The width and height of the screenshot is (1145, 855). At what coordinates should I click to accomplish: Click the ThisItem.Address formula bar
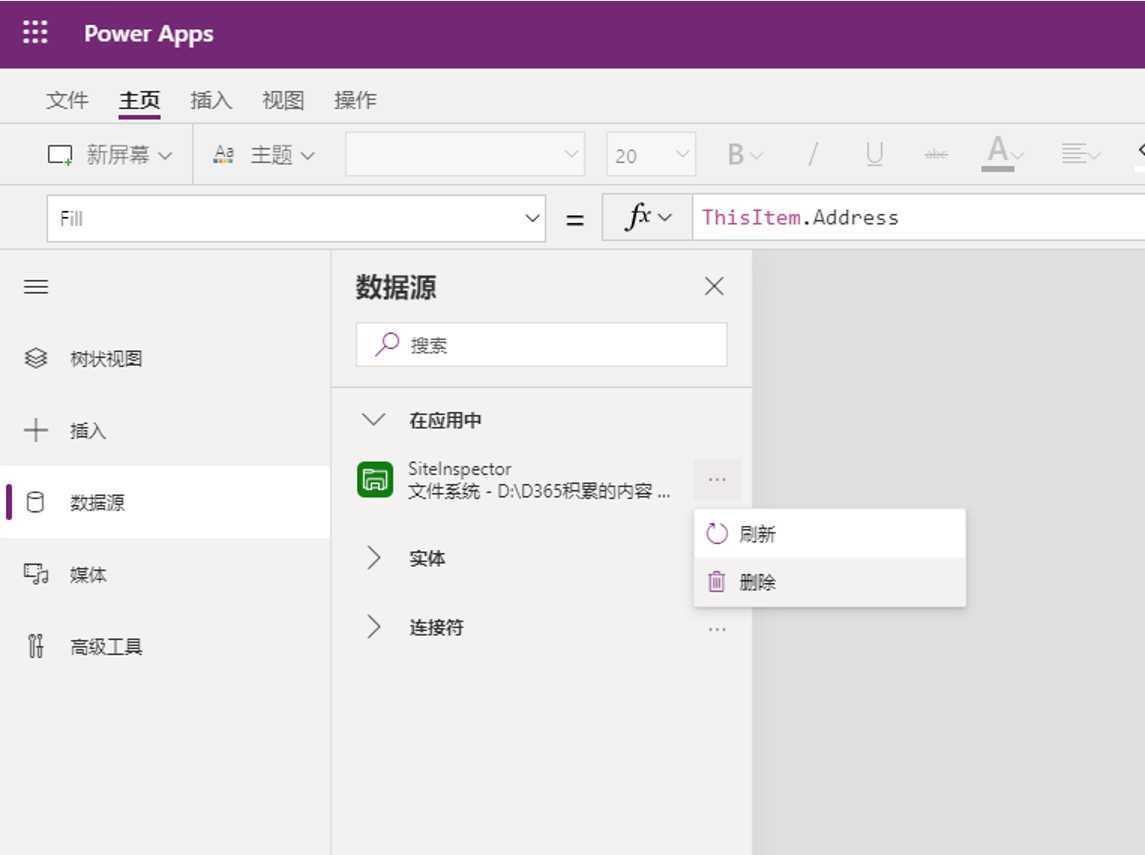point(919,218)
